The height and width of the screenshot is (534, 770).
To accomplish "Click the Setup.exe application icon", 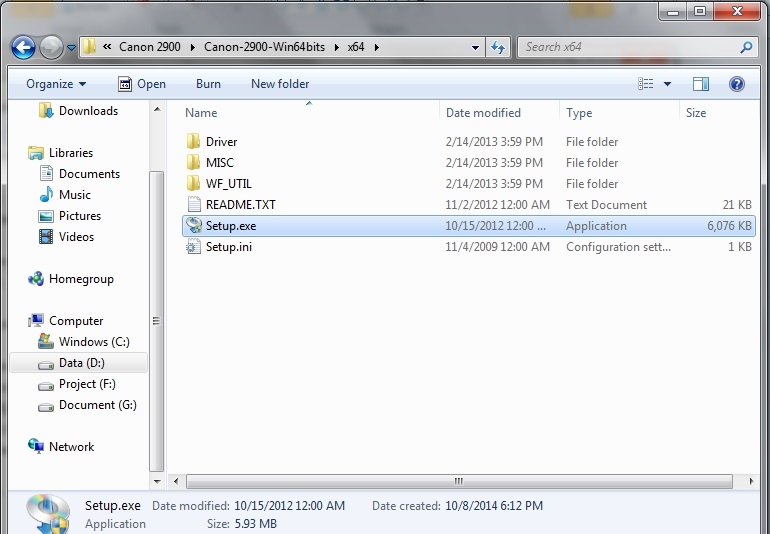I will tap(193, 226).
